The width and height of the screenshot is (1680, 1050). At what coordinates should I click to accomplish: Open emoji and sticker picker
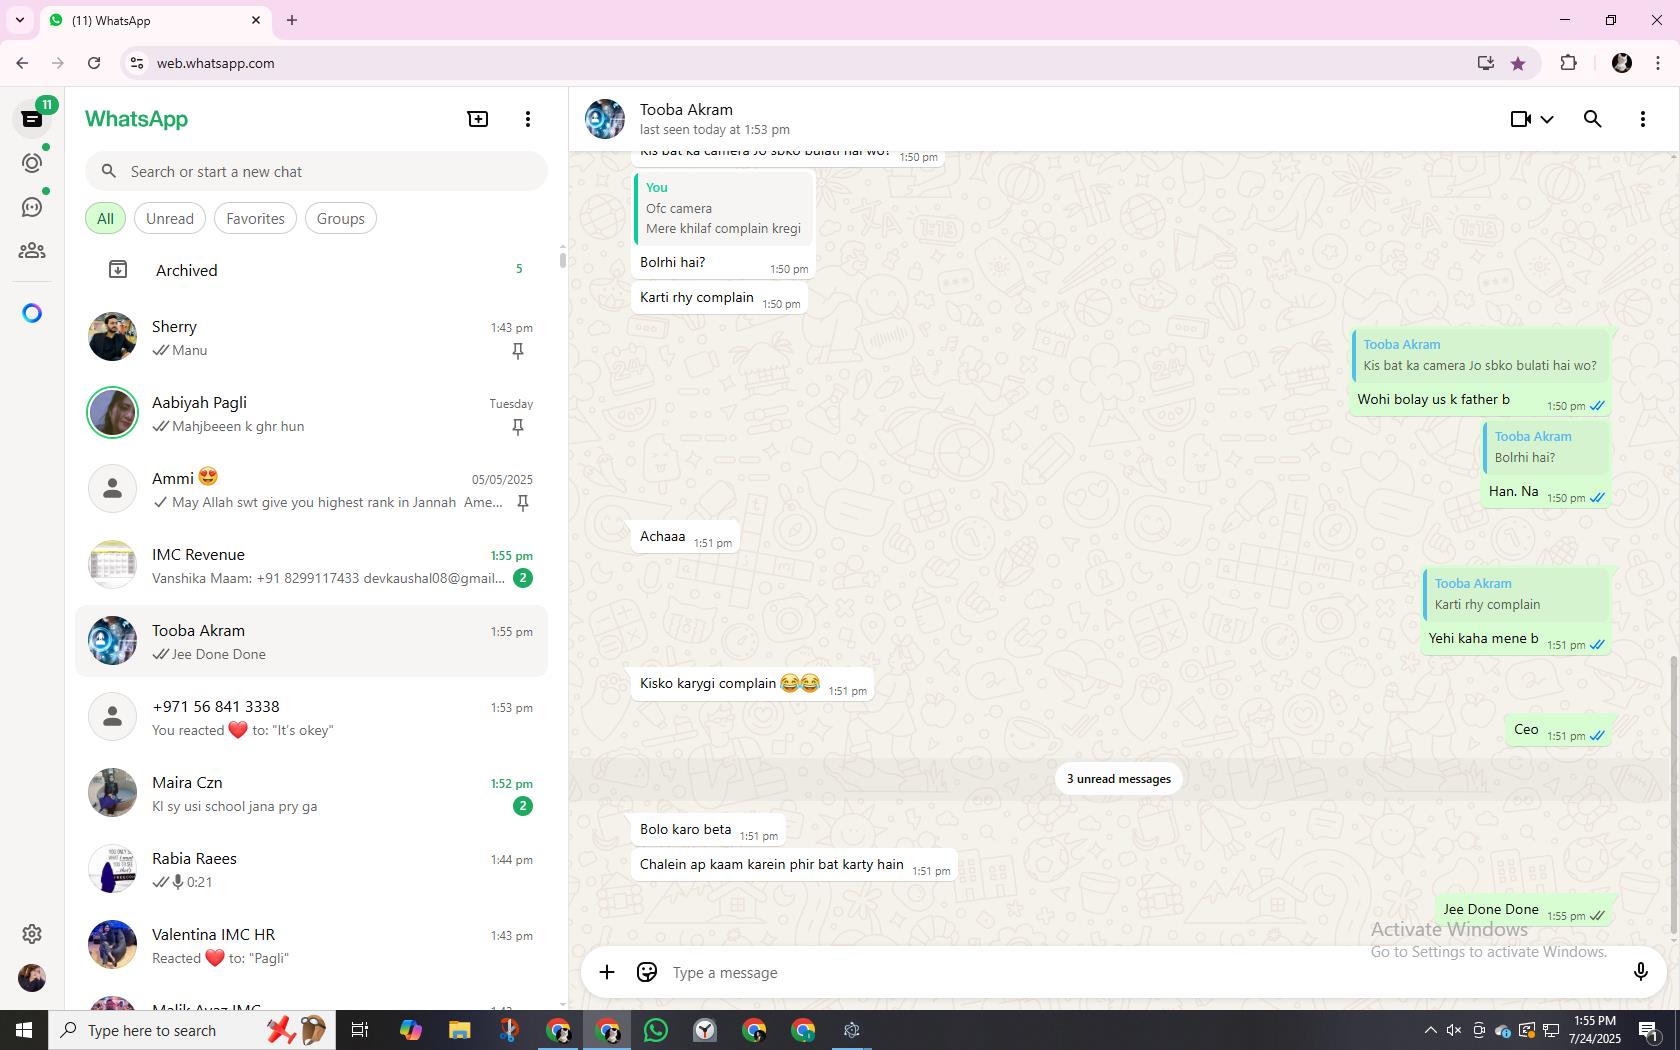647,972
